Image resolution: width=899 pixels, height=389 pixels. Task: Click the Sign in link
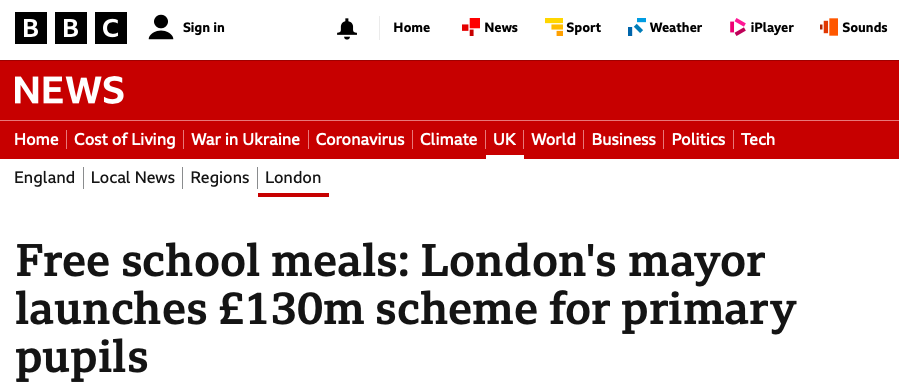(x=204, y=28)
